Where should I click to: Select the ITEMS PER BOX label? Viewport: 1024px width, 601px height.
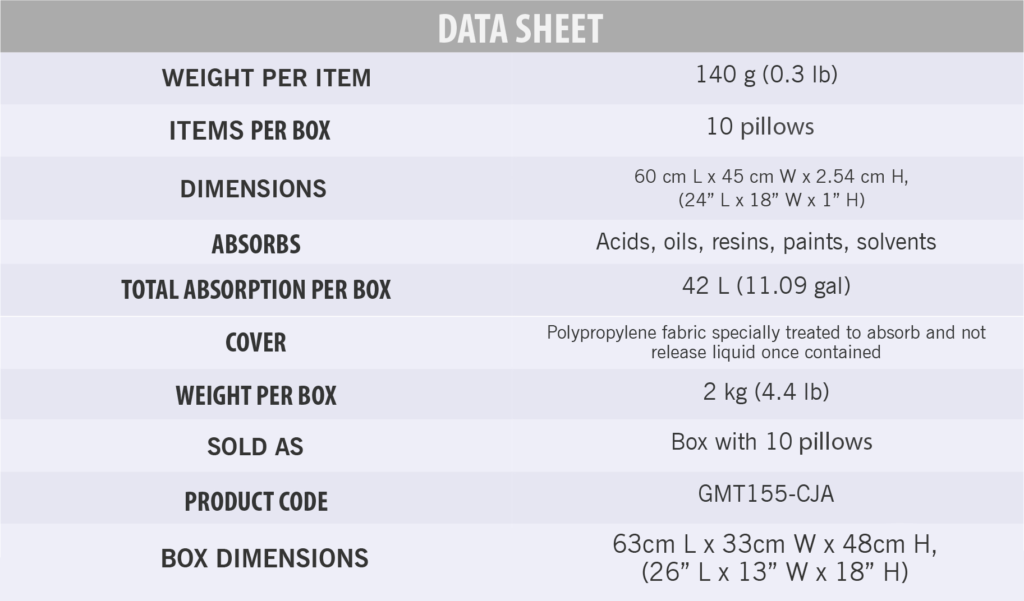coord(249,131)
